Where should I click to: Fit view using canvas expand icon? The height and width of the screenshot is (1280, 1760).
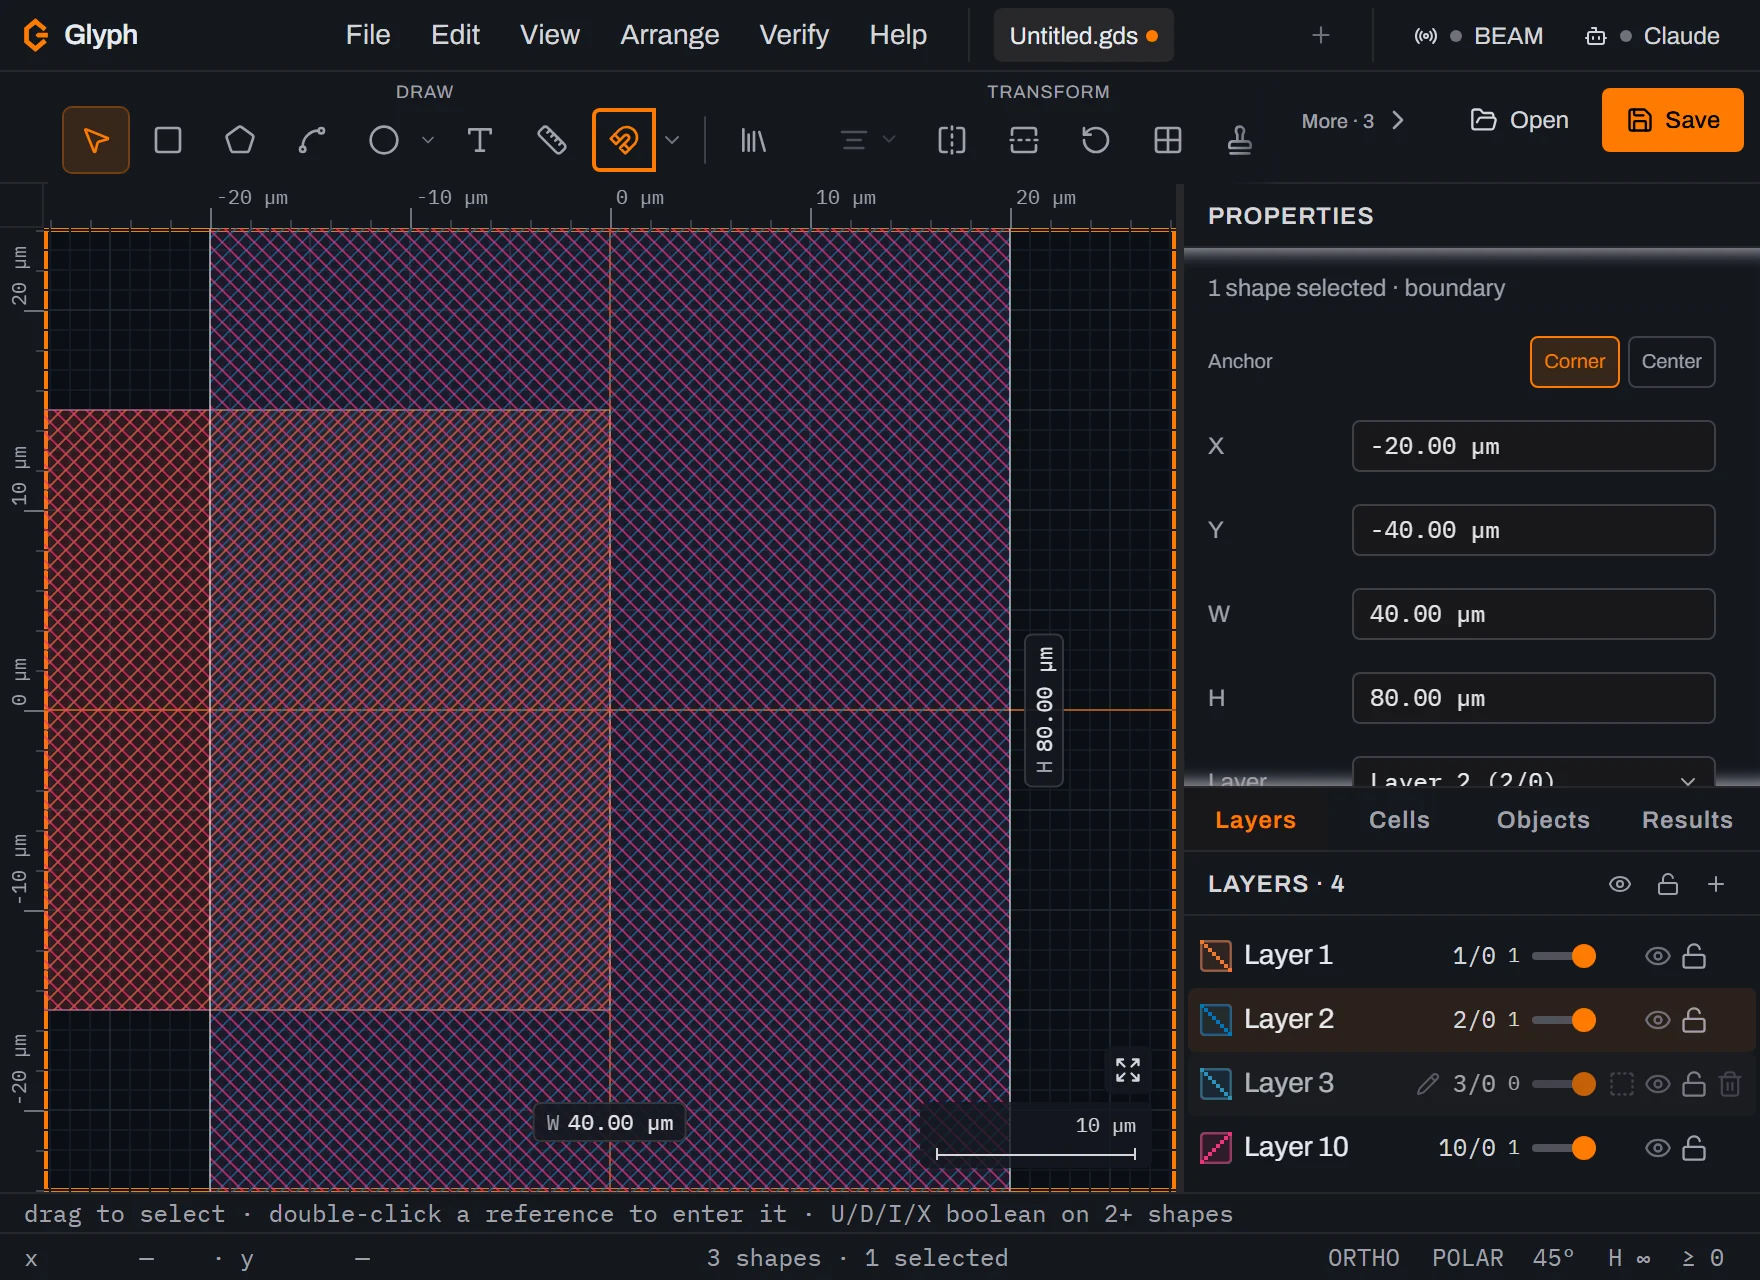click(1128, 1070)
